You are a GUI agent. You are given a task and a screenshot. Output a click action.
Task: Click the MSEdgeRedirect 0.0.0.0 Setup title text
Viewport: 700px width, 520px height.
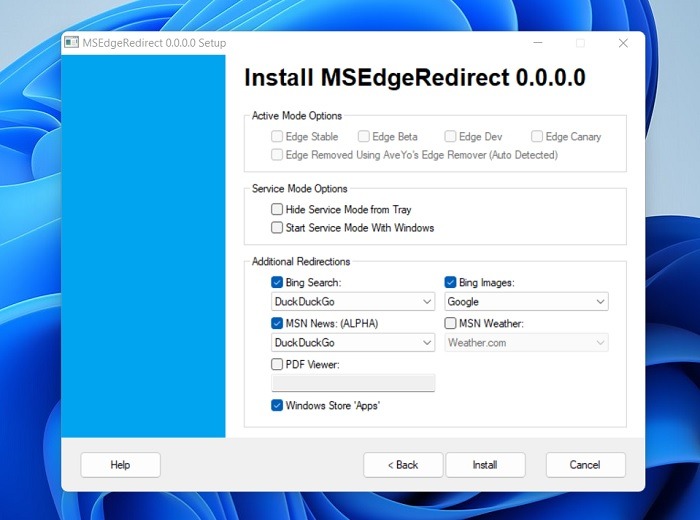pyautogui.click(x=154, y=43)
